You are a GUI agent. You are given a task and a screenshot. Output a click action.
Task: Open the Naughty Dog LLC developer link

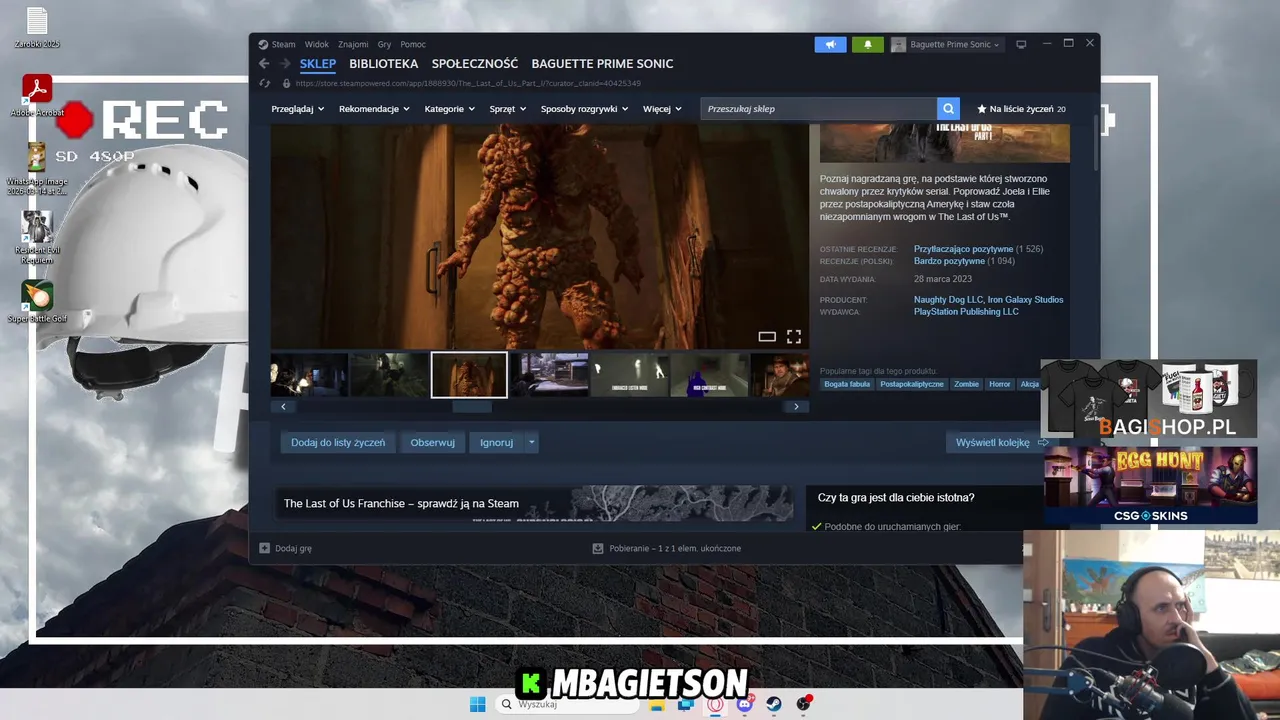click(x=948, y=300)
